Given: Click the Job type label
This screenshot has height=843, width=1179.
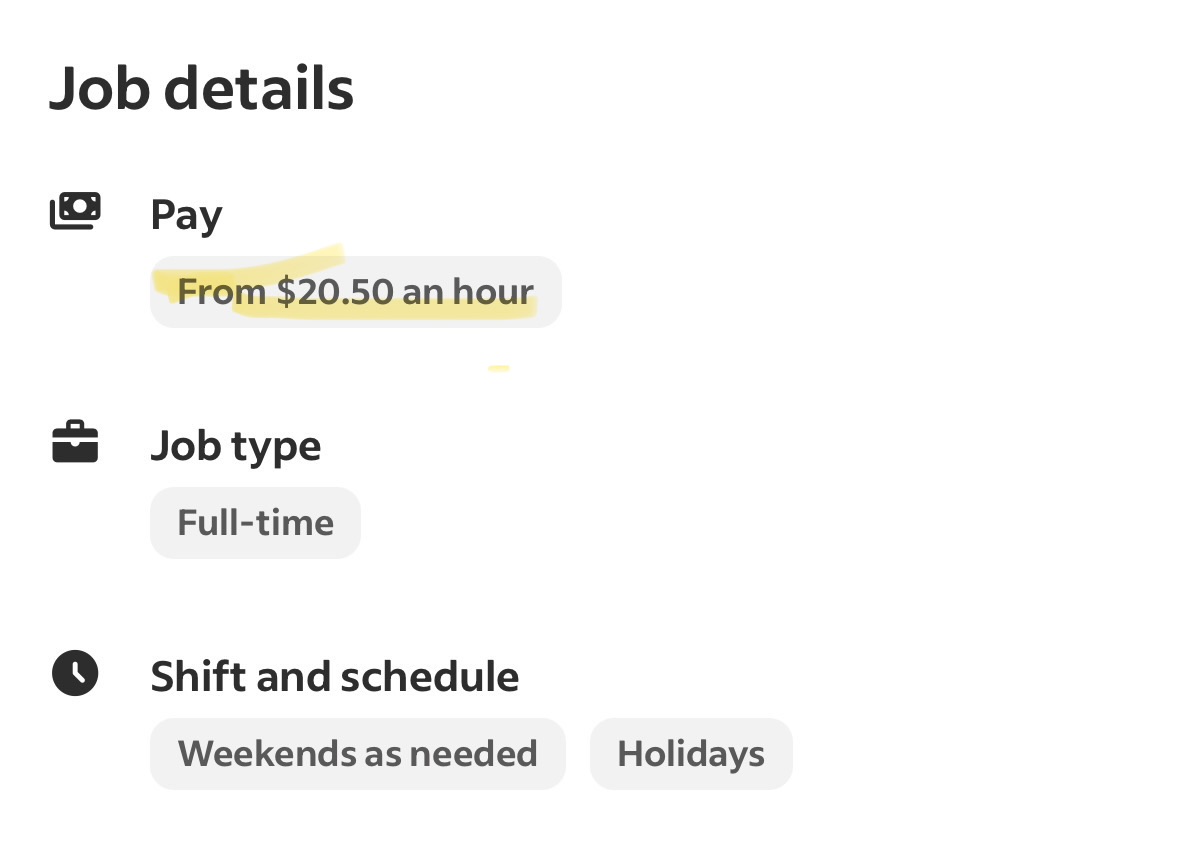Looking at the screenshot, I should pyautogui.click(x=235, y=445).
